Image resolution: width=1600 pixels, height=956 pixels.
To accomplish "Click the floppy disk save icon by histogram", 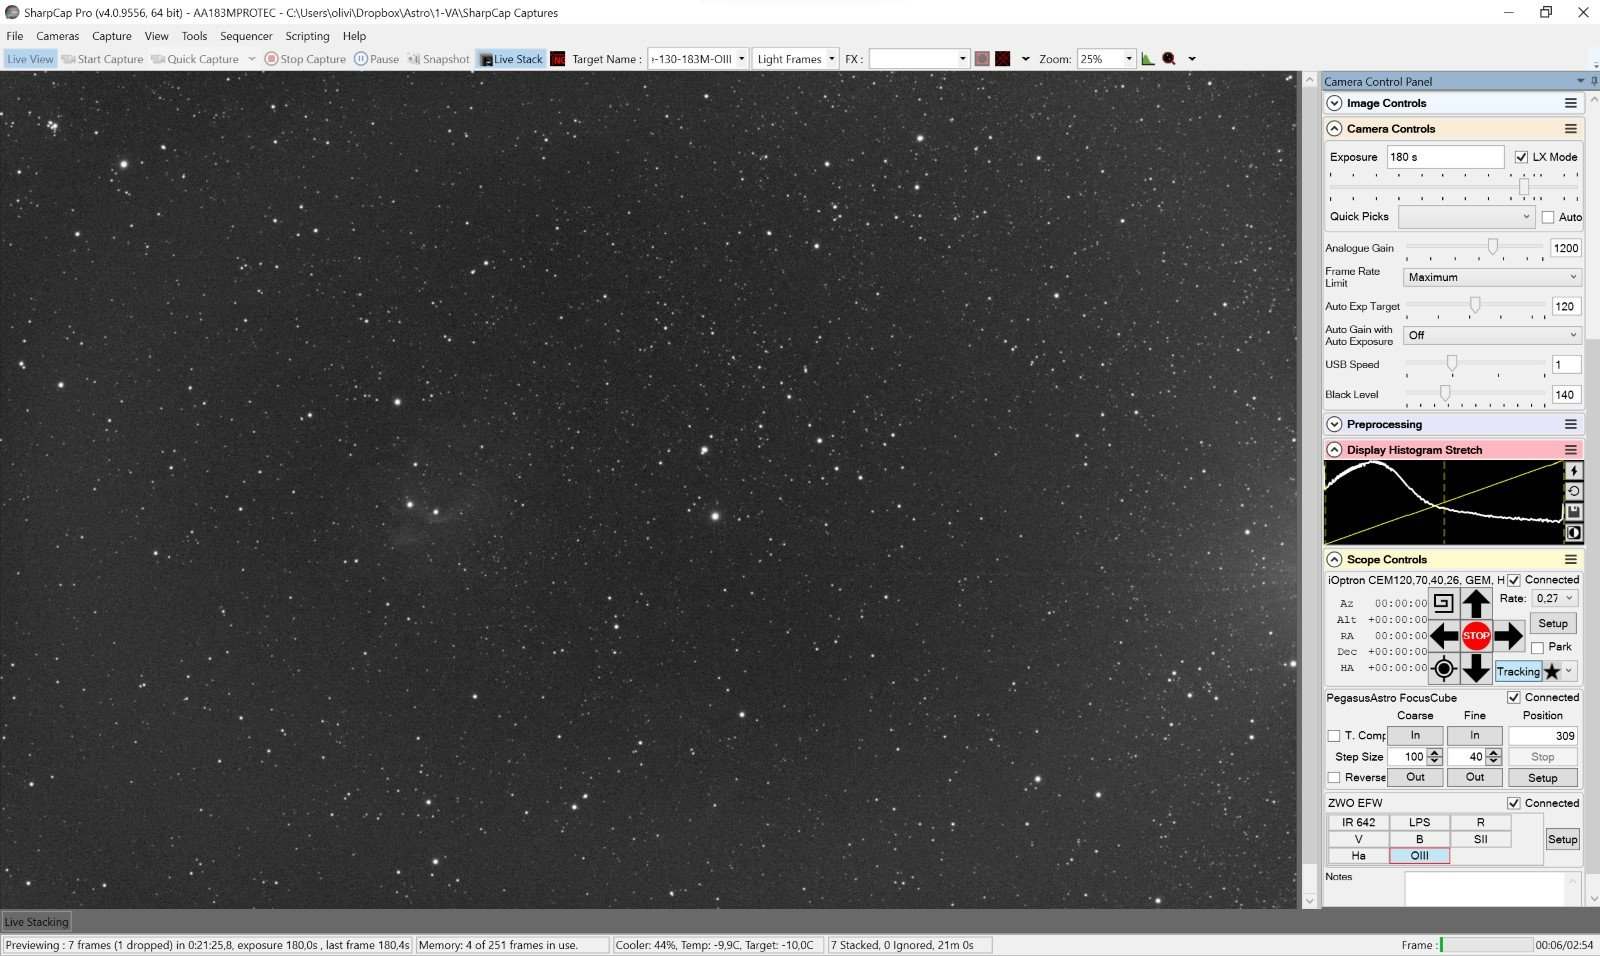I will coord(1573,512).
